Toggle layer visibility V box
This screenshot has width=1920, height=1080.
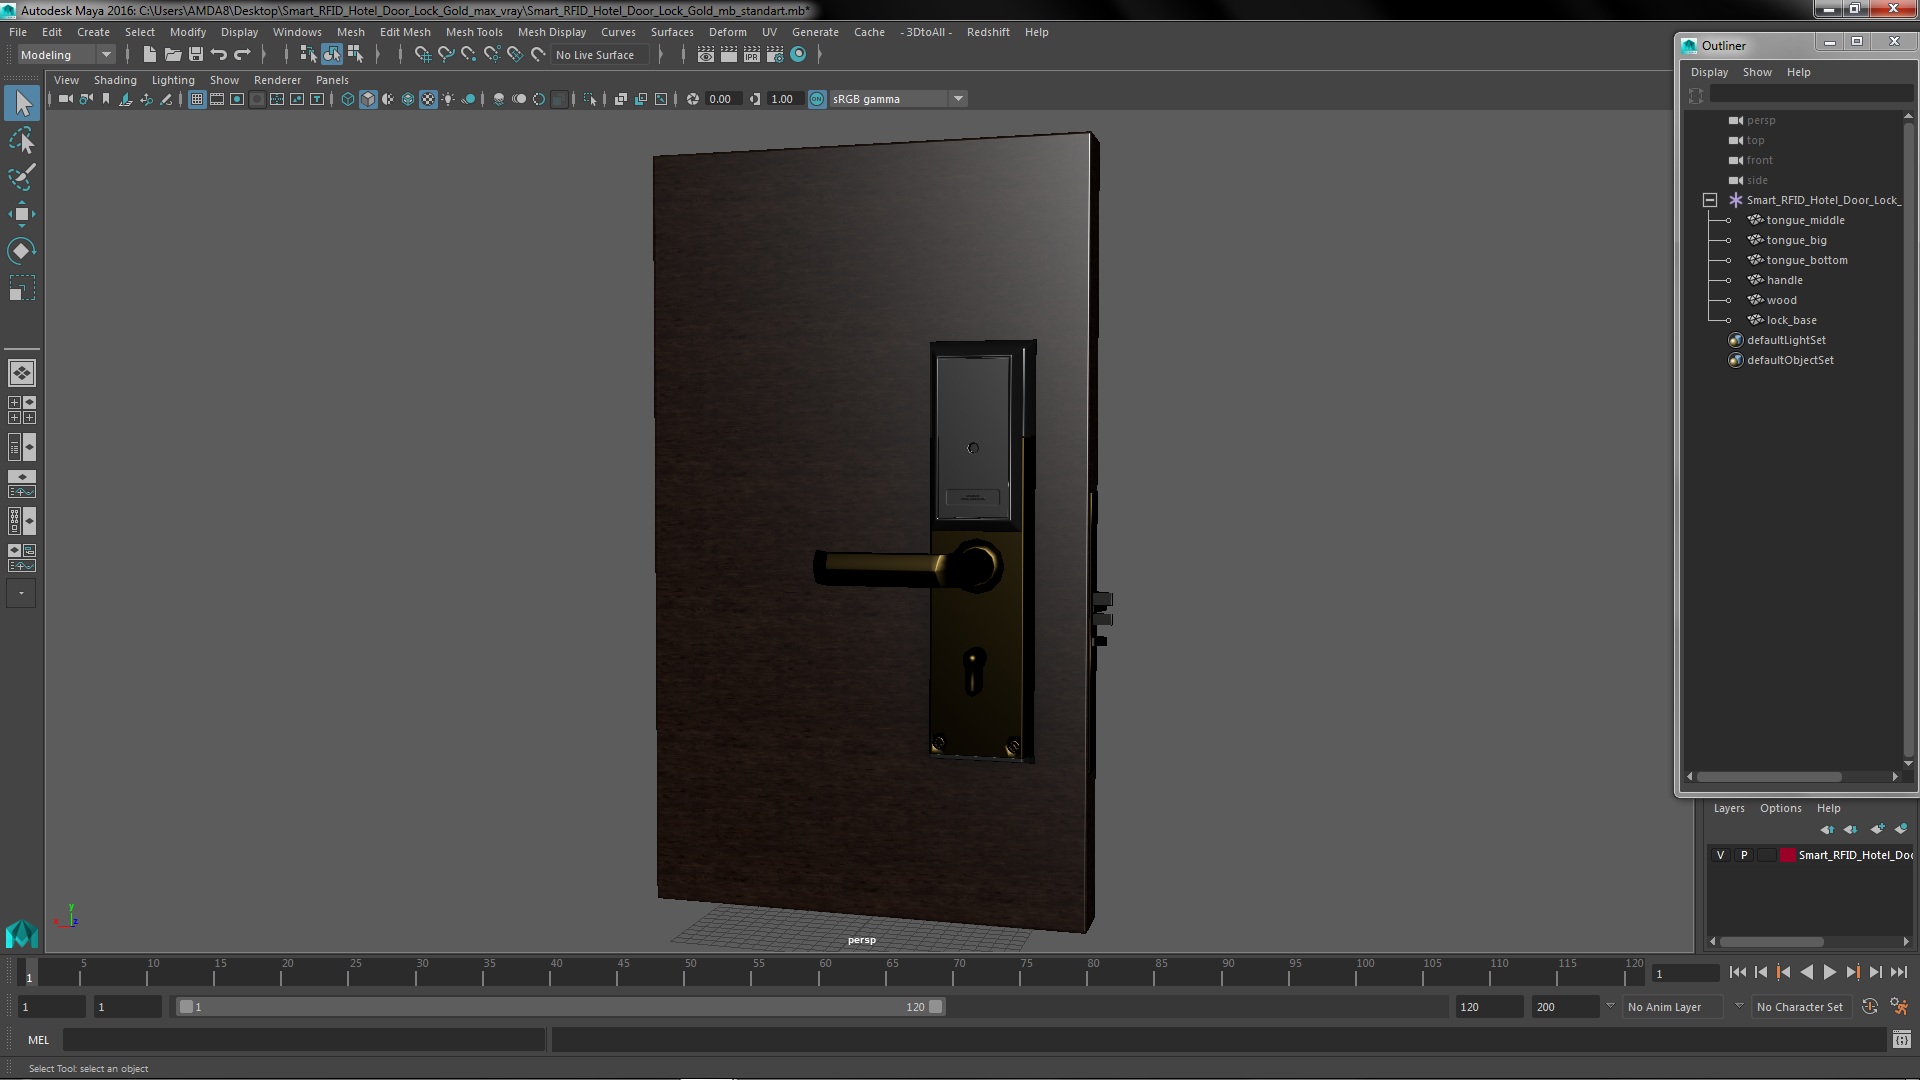[1720, 855]
